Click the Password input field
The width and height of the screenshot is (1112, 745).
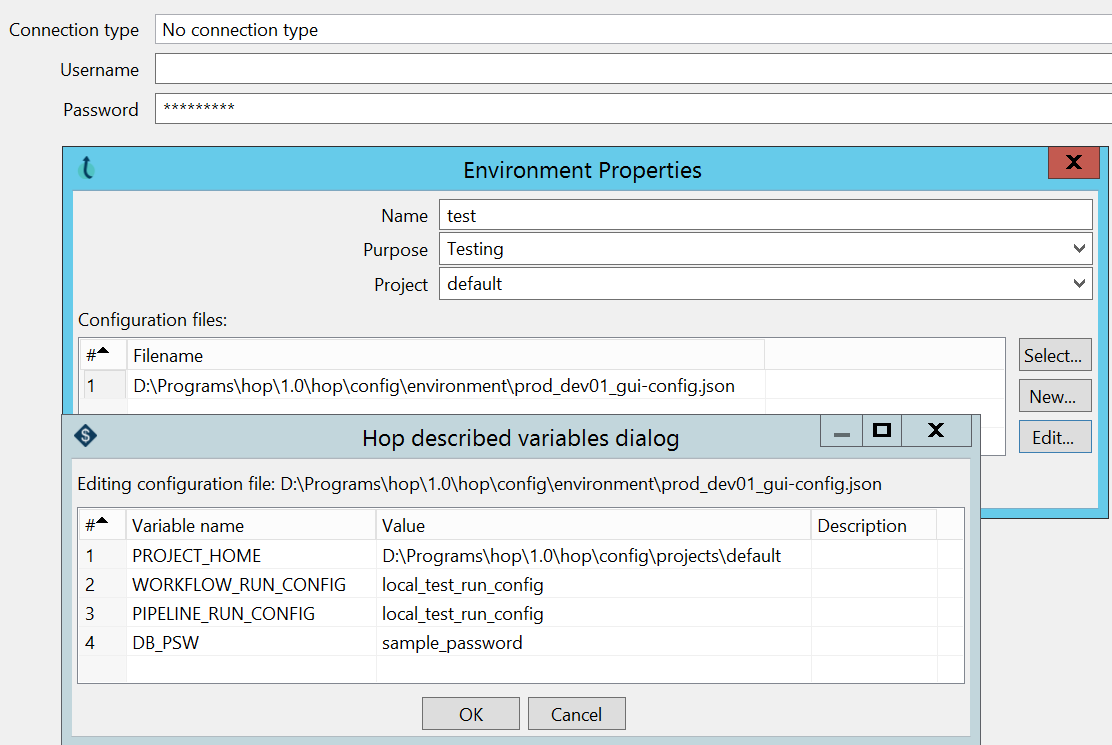pos(633,108)
